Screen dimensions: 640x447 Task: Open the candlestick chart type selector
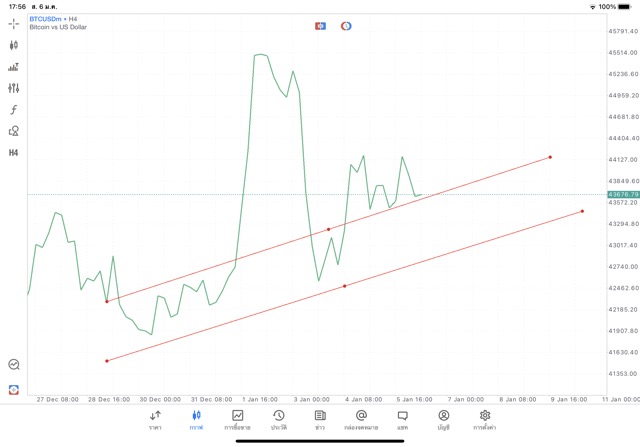pos(14,45)
